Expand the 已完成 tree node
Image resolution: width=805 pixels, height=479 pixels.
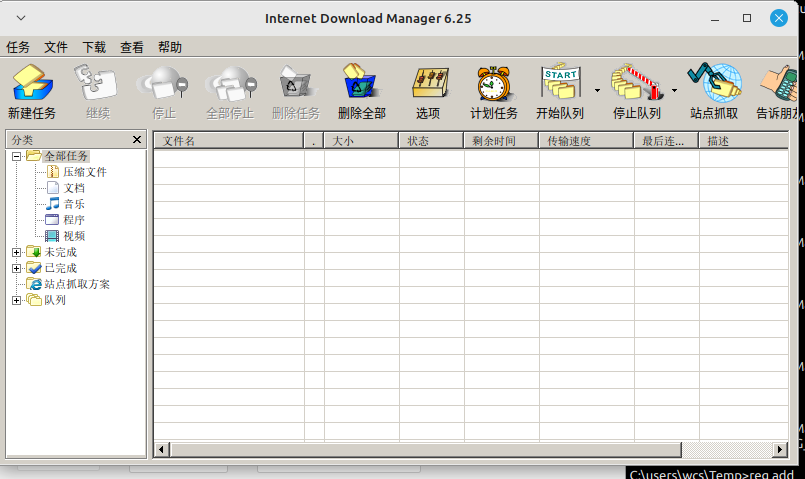pos(16,268)
